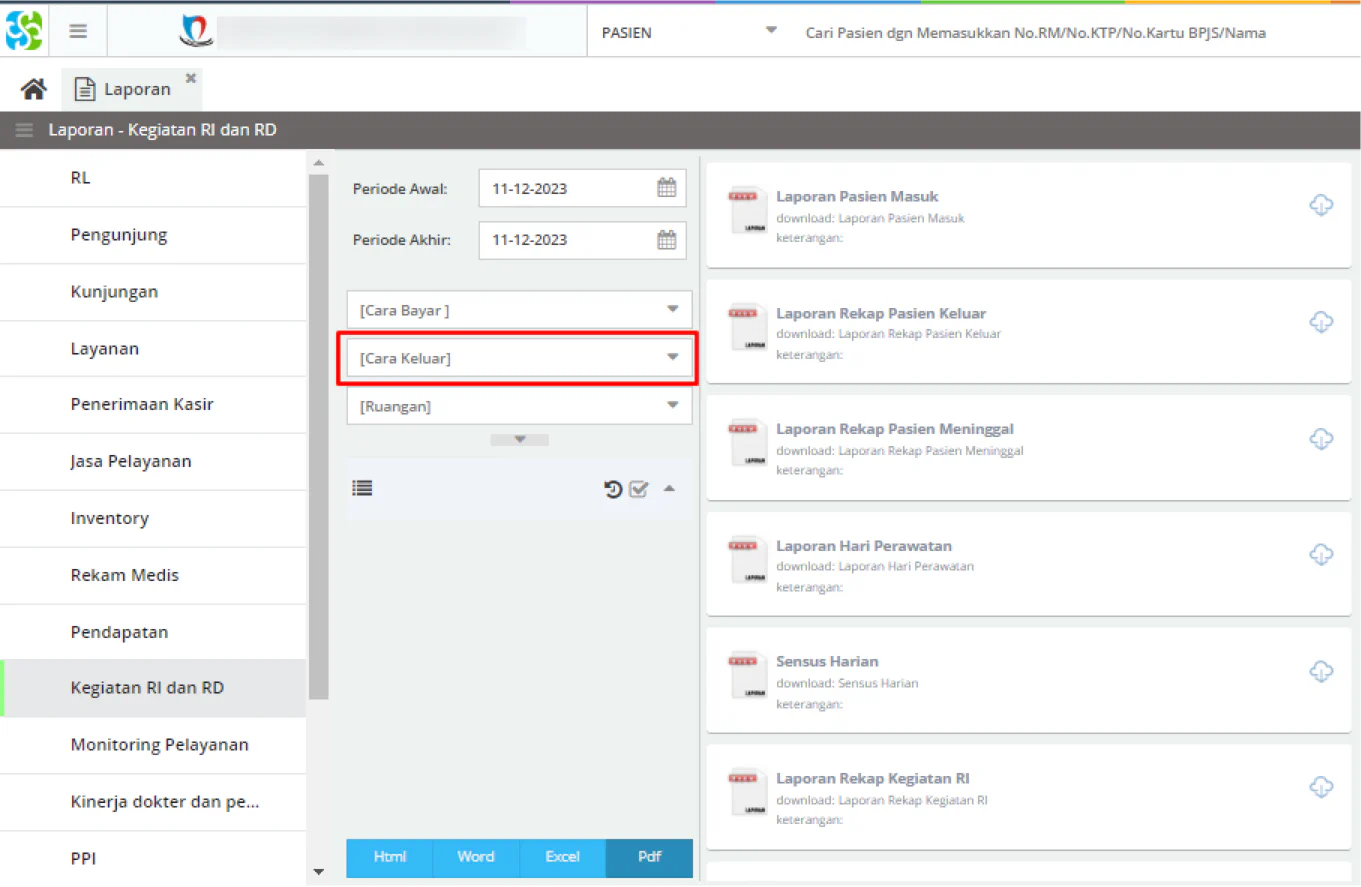Open the Periode Akhir calendar picker
Viewport: 1361px width, 887px height.
(x=666, y=240)
